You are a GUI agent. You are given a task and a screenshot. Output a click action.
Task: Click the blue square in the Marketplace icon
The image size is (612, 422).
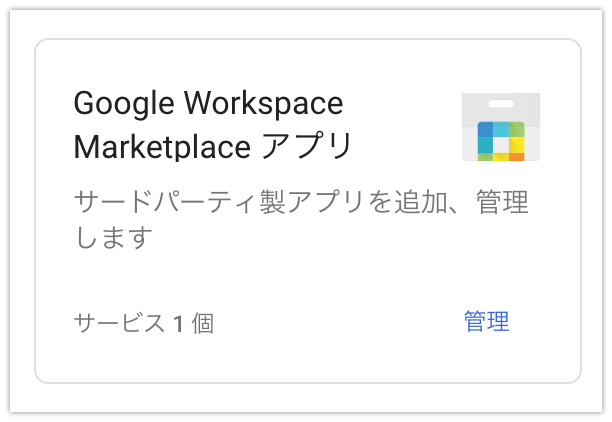(x=485, y=129)
